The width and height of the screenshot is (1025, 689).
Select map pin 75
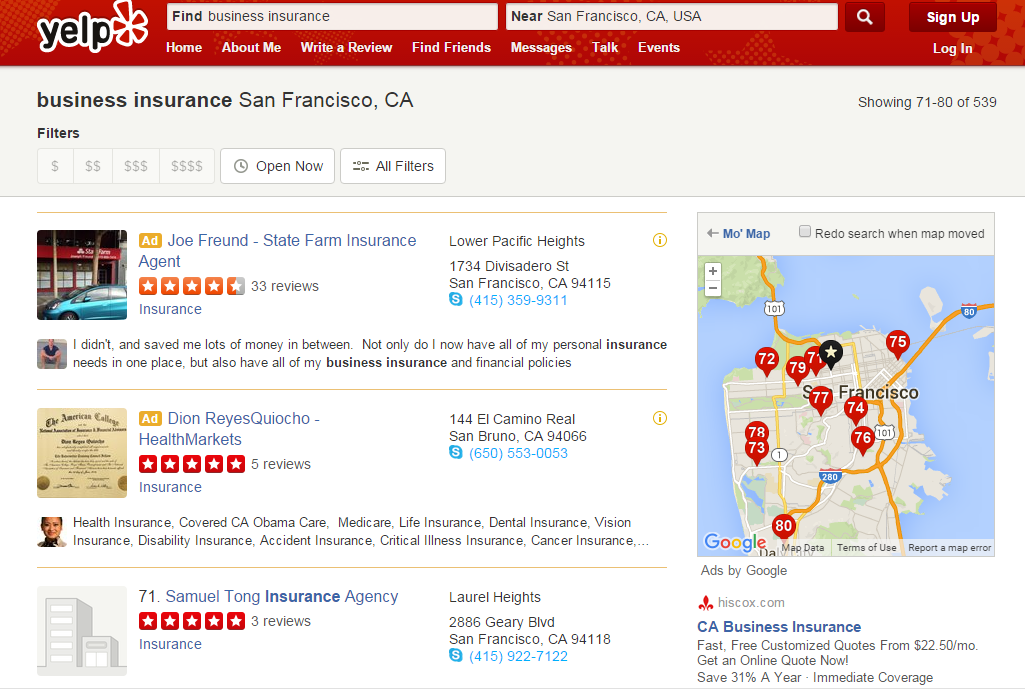click(x=898, y=343)
